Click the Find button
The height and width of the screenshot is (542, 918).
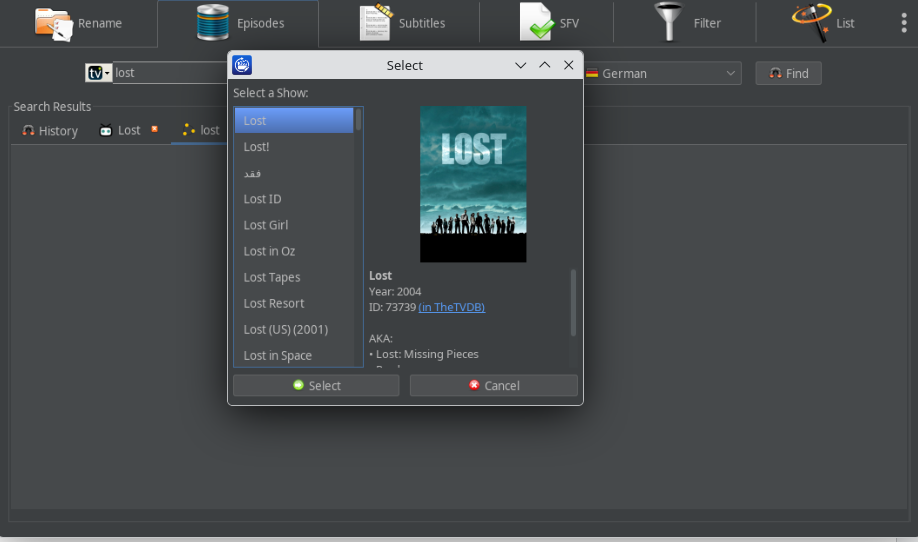[x=788, y=74]
